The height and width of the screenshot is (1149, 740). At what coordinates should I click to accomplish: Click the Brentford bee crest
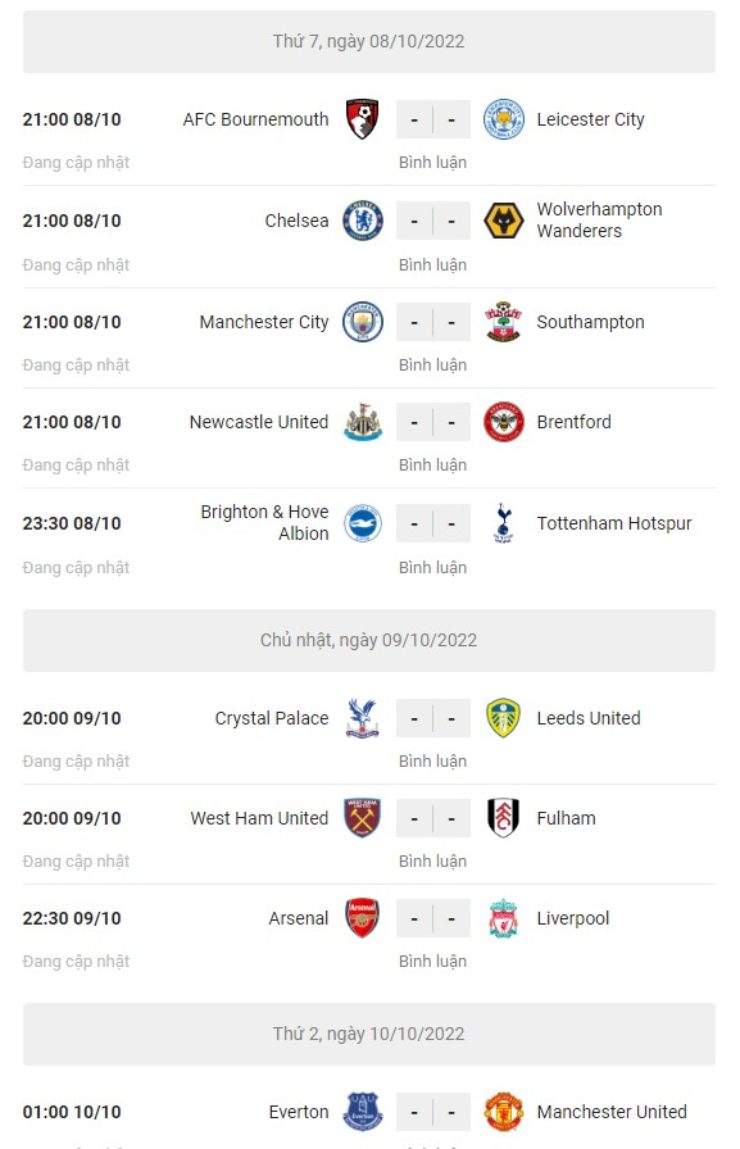pyautogui.click(x=504, y=422)
